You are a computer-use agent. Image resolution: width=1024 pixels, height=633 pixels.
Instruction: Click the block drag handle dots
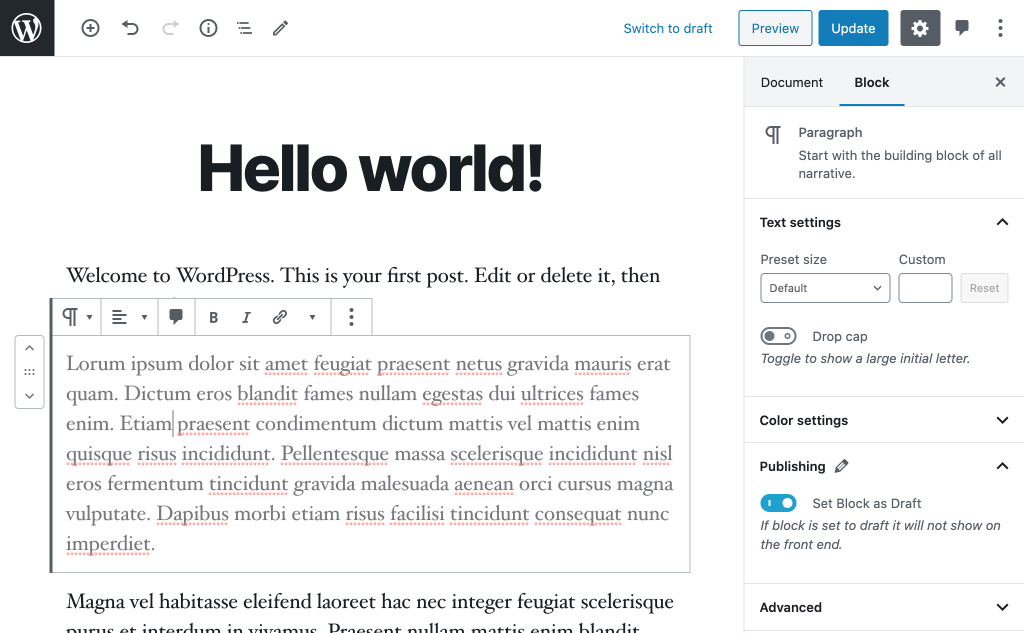coord(29,372)
